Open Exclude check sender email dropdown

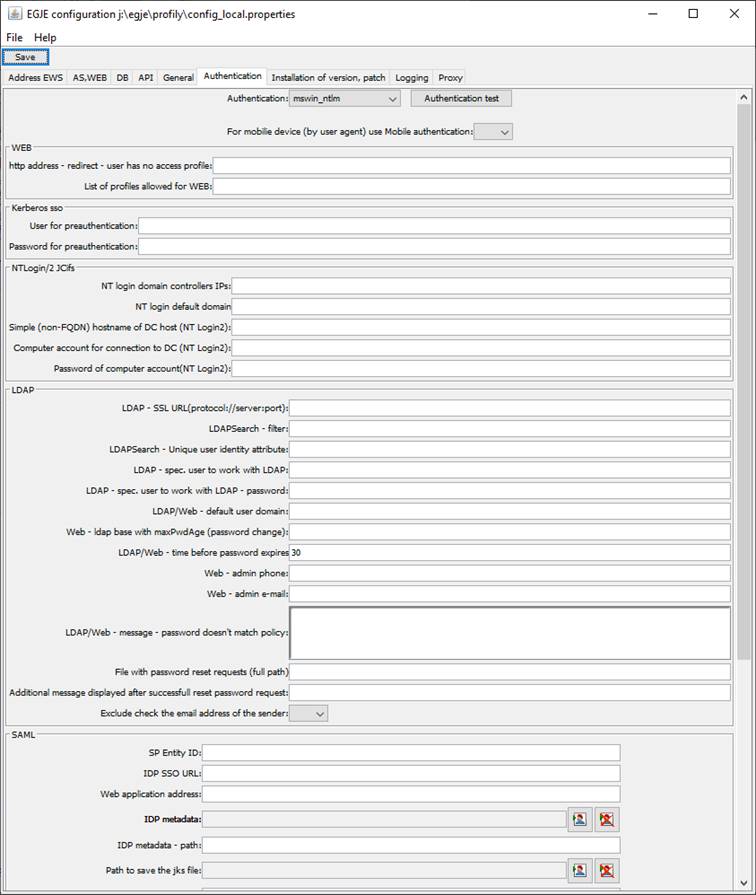tap(308, 713)
